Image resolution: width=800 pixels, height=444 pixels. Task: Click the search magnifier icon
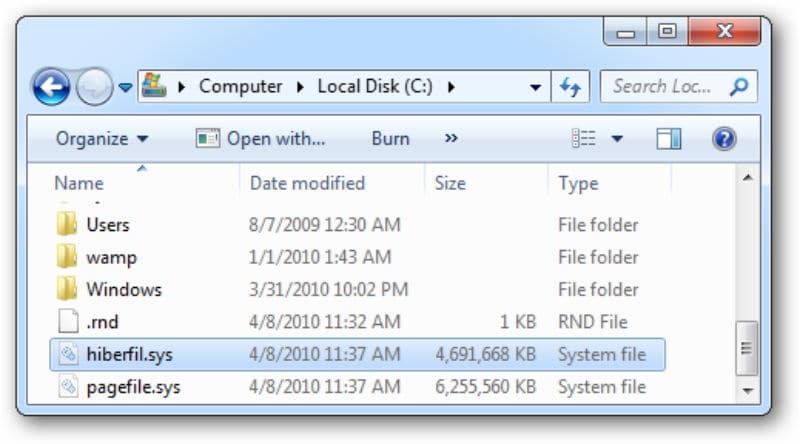click(x=738, y=87)
